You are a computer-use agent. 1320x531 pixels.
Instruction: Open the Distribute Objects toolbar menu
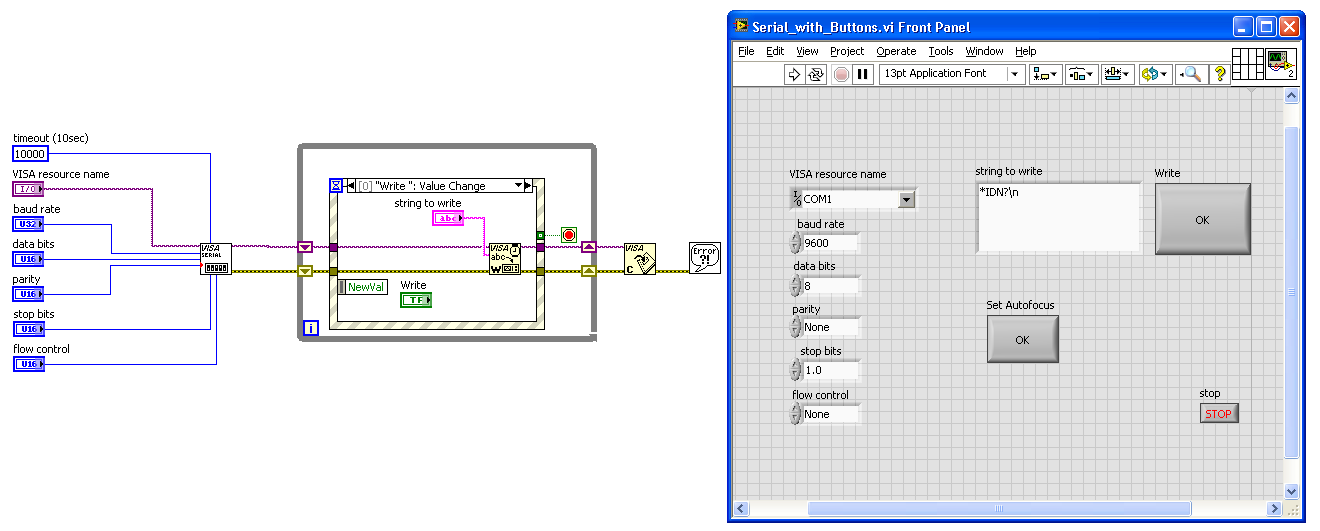(1082, 74)
